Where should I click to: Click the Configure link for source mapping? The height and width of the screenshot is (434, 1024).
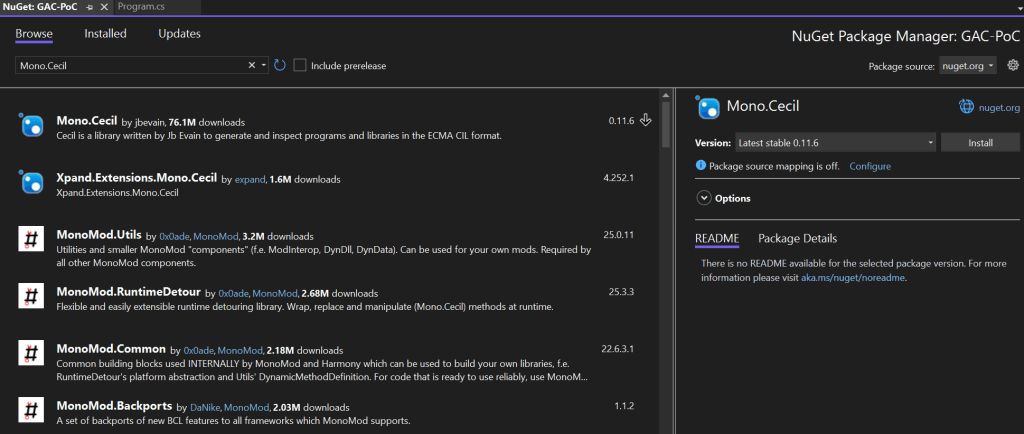(x=869, y=166)
